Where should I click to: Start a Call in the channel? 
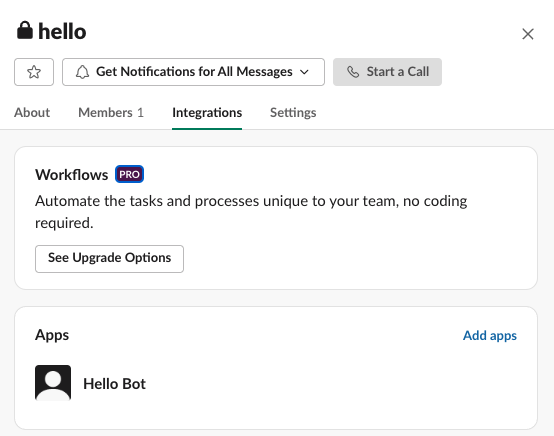(387, 72)
